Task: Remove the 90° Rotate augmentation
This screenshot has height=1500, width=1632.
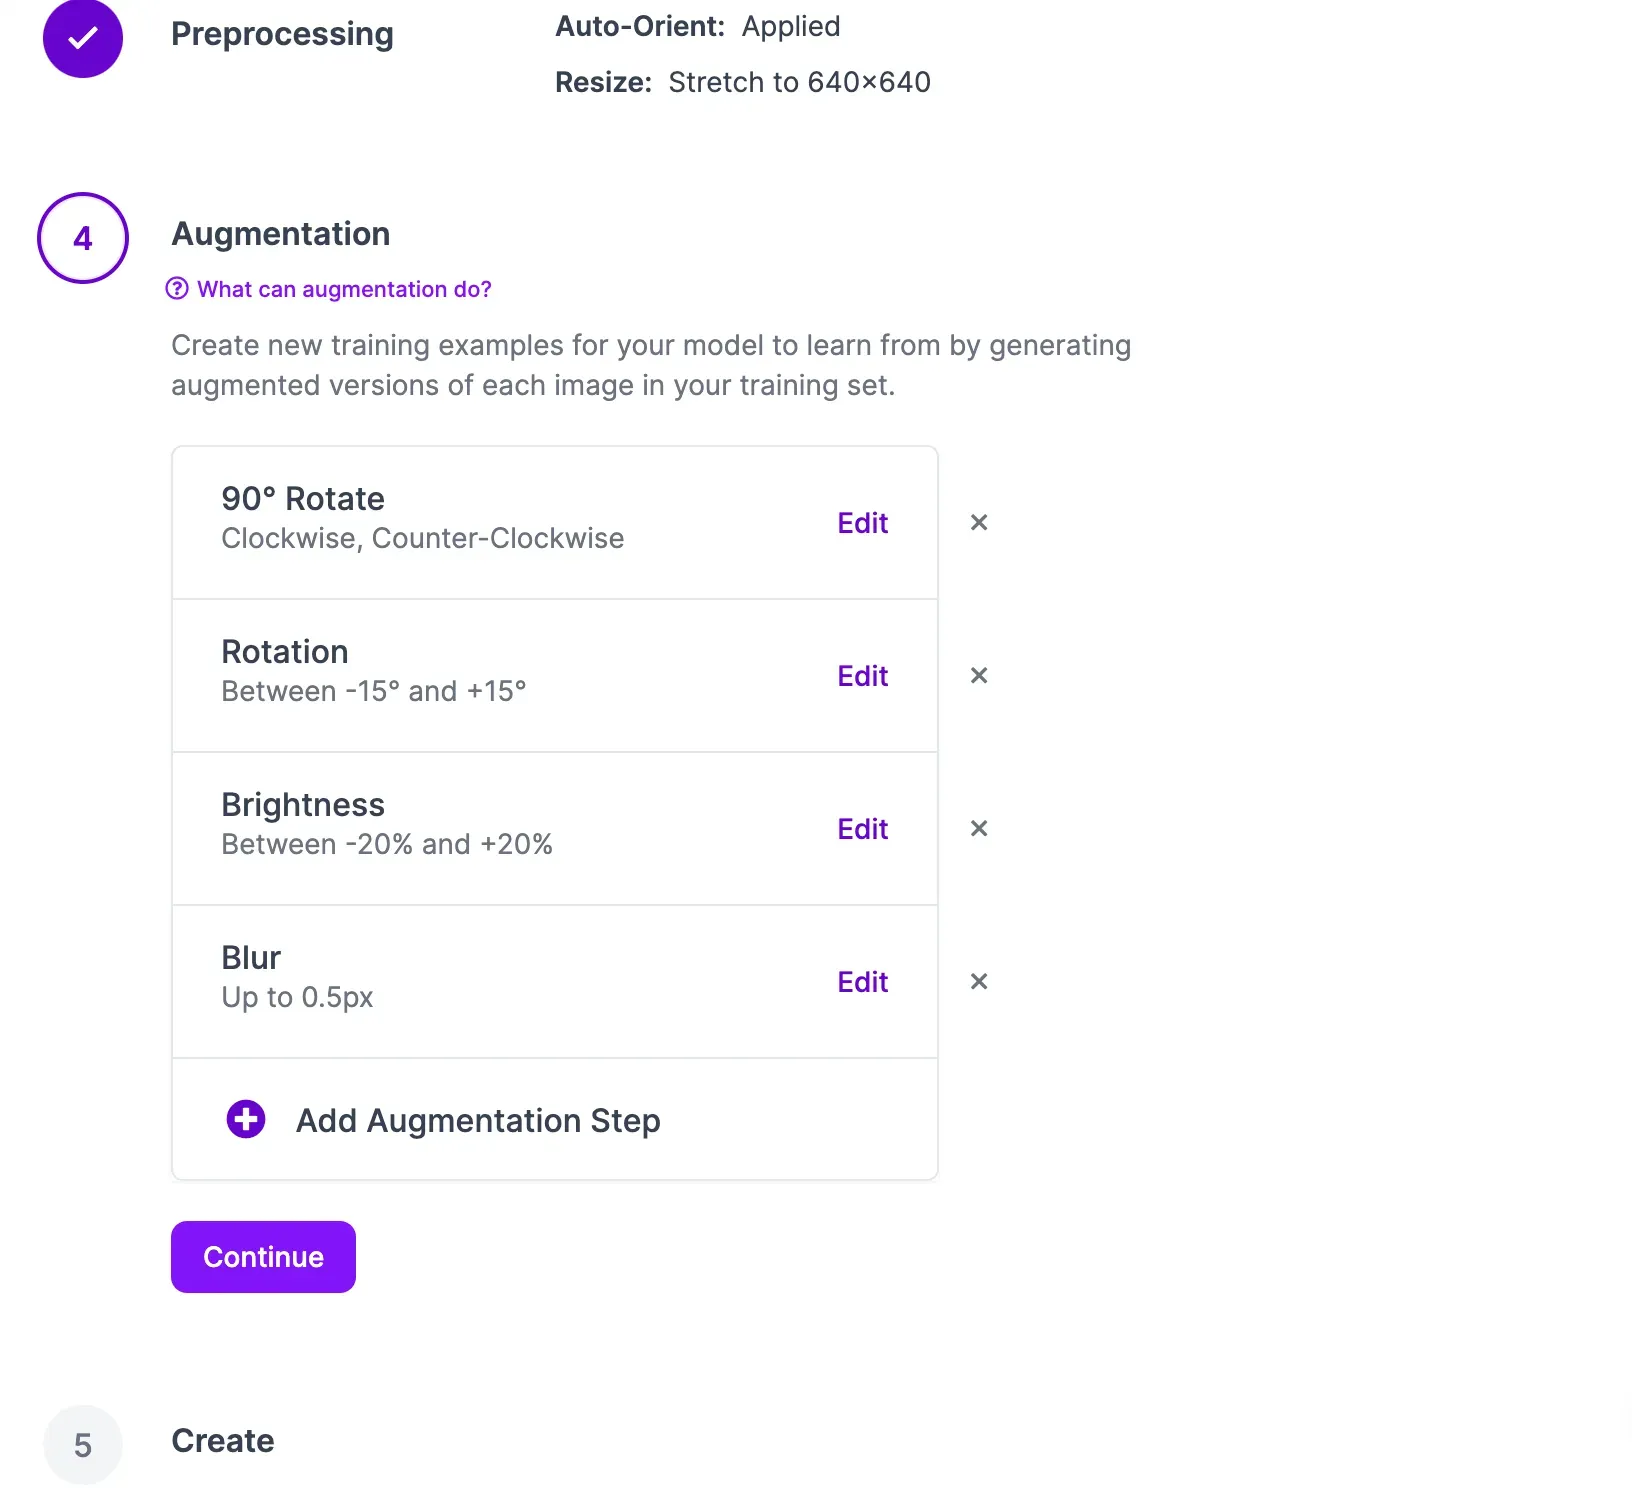Action: [979, 523]
